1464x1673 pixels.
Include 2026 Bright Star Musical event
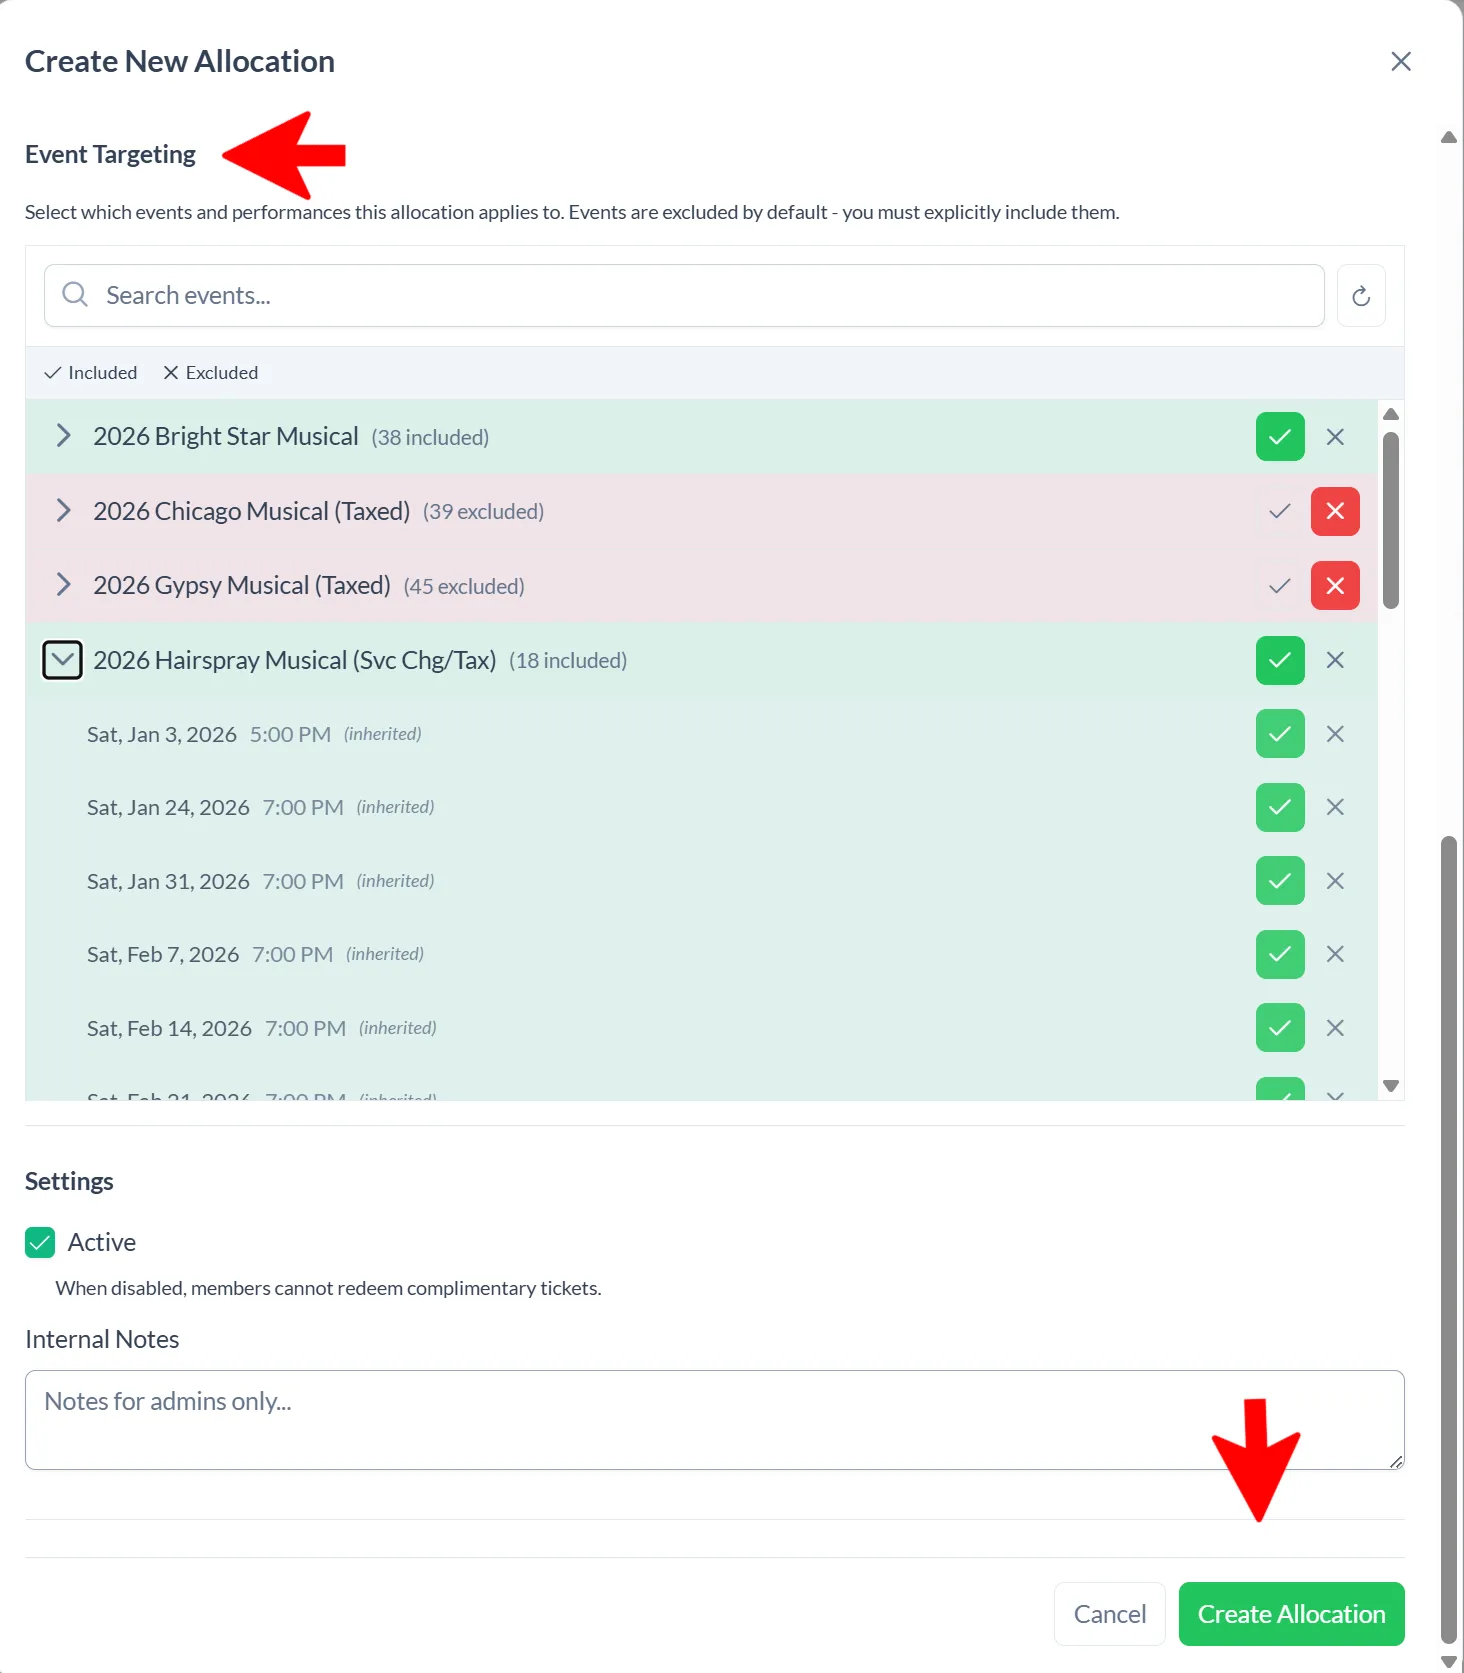coord(1280,437)
